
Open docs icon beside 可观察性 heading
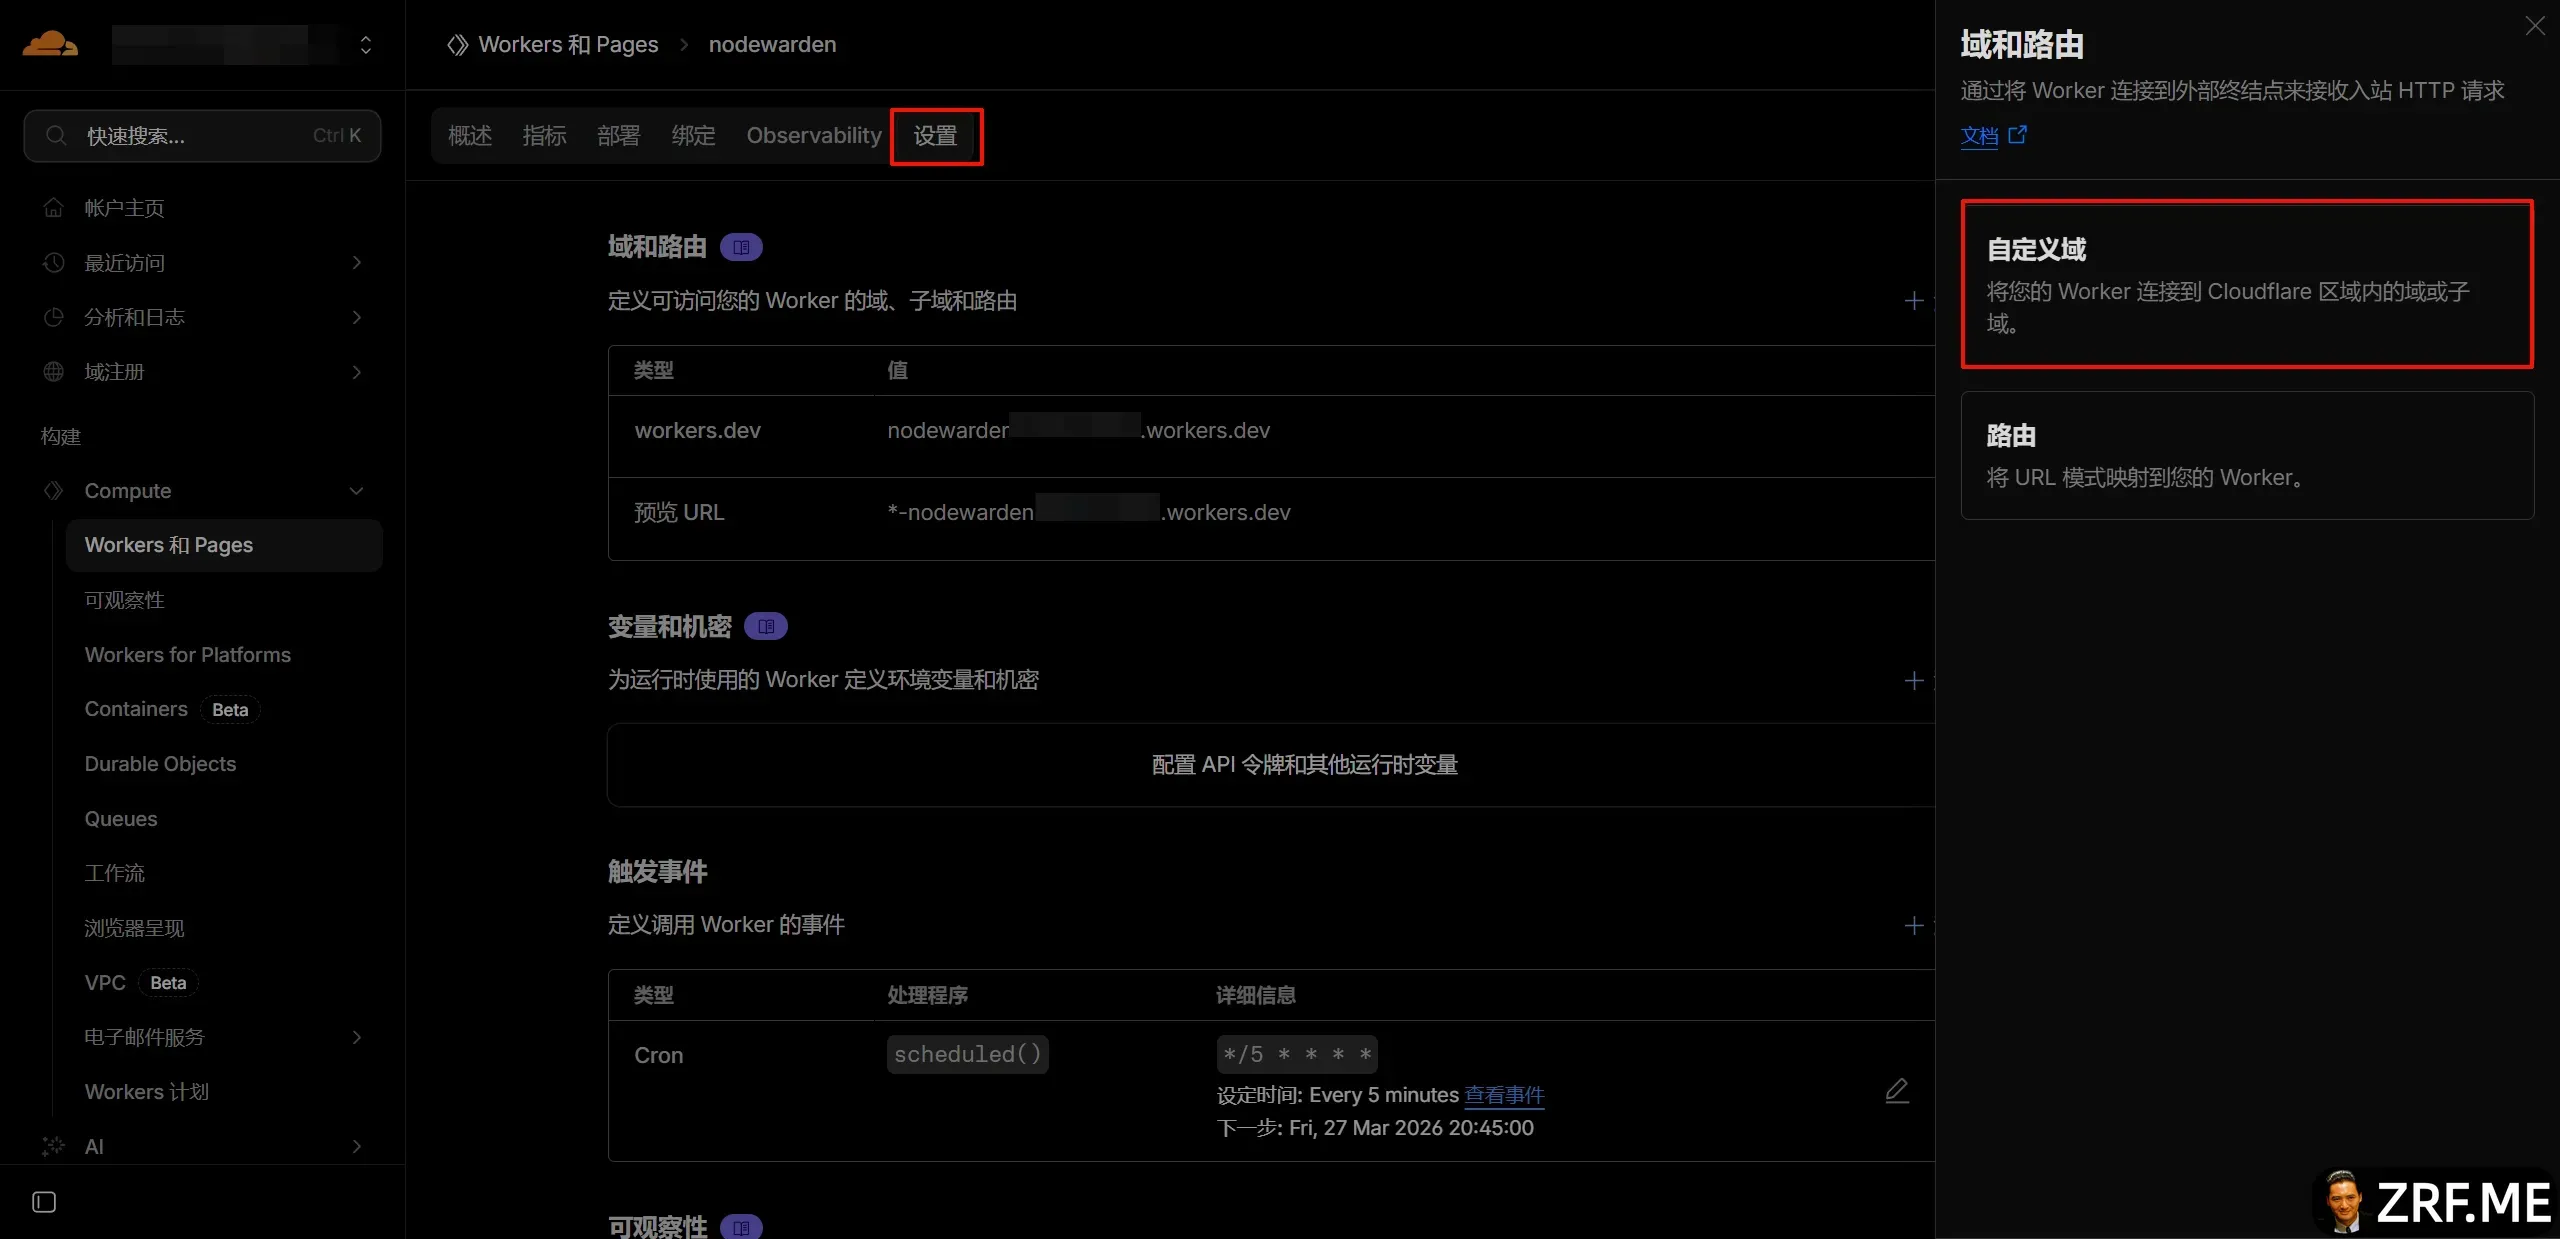pyautogui.click(x=741, y=1227)
